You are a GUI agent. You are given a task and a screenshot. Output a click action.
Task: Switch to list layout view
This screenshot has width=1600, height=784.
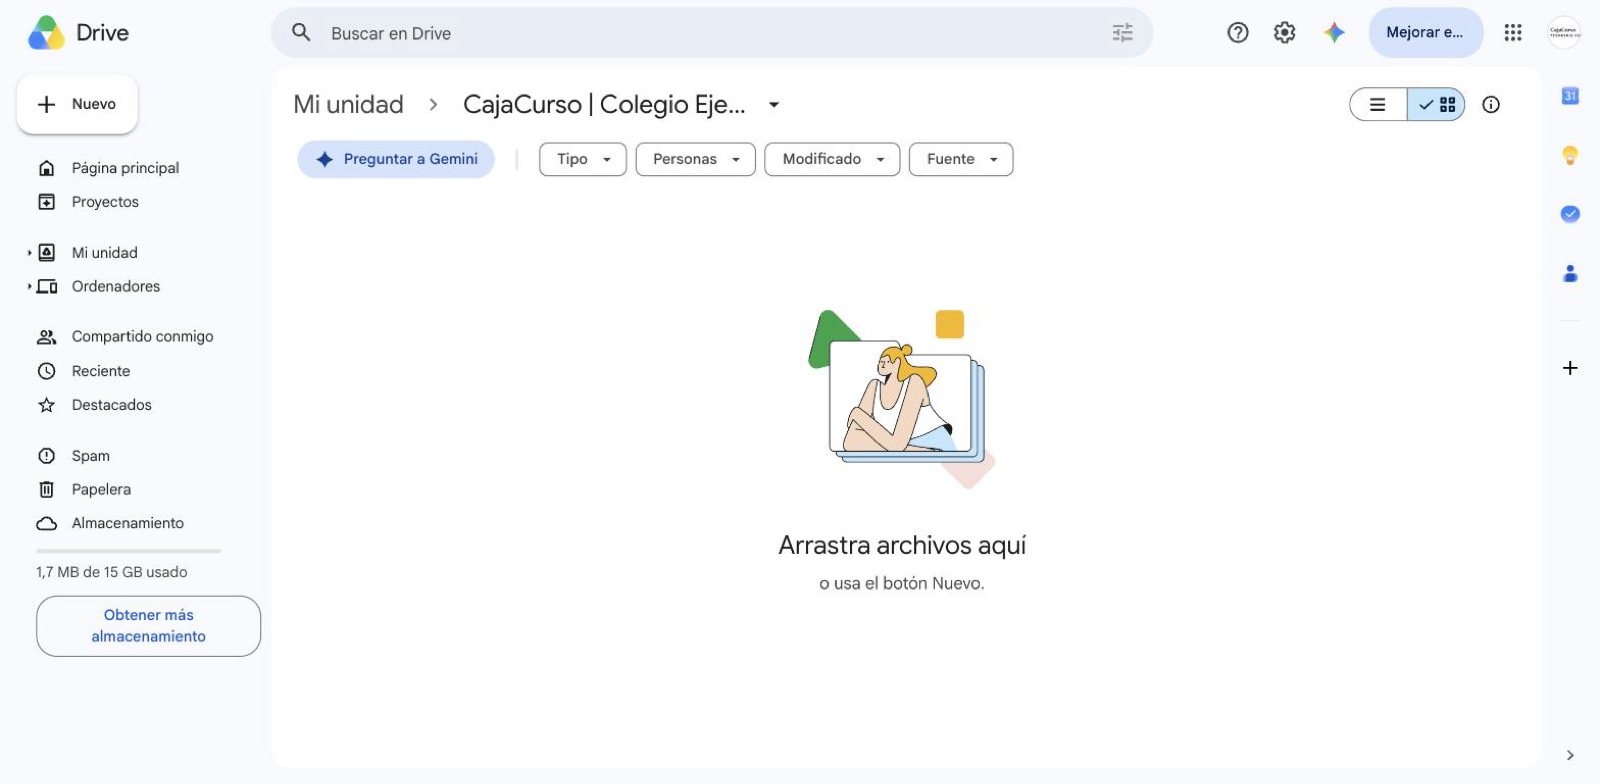tap(1378, 104)
